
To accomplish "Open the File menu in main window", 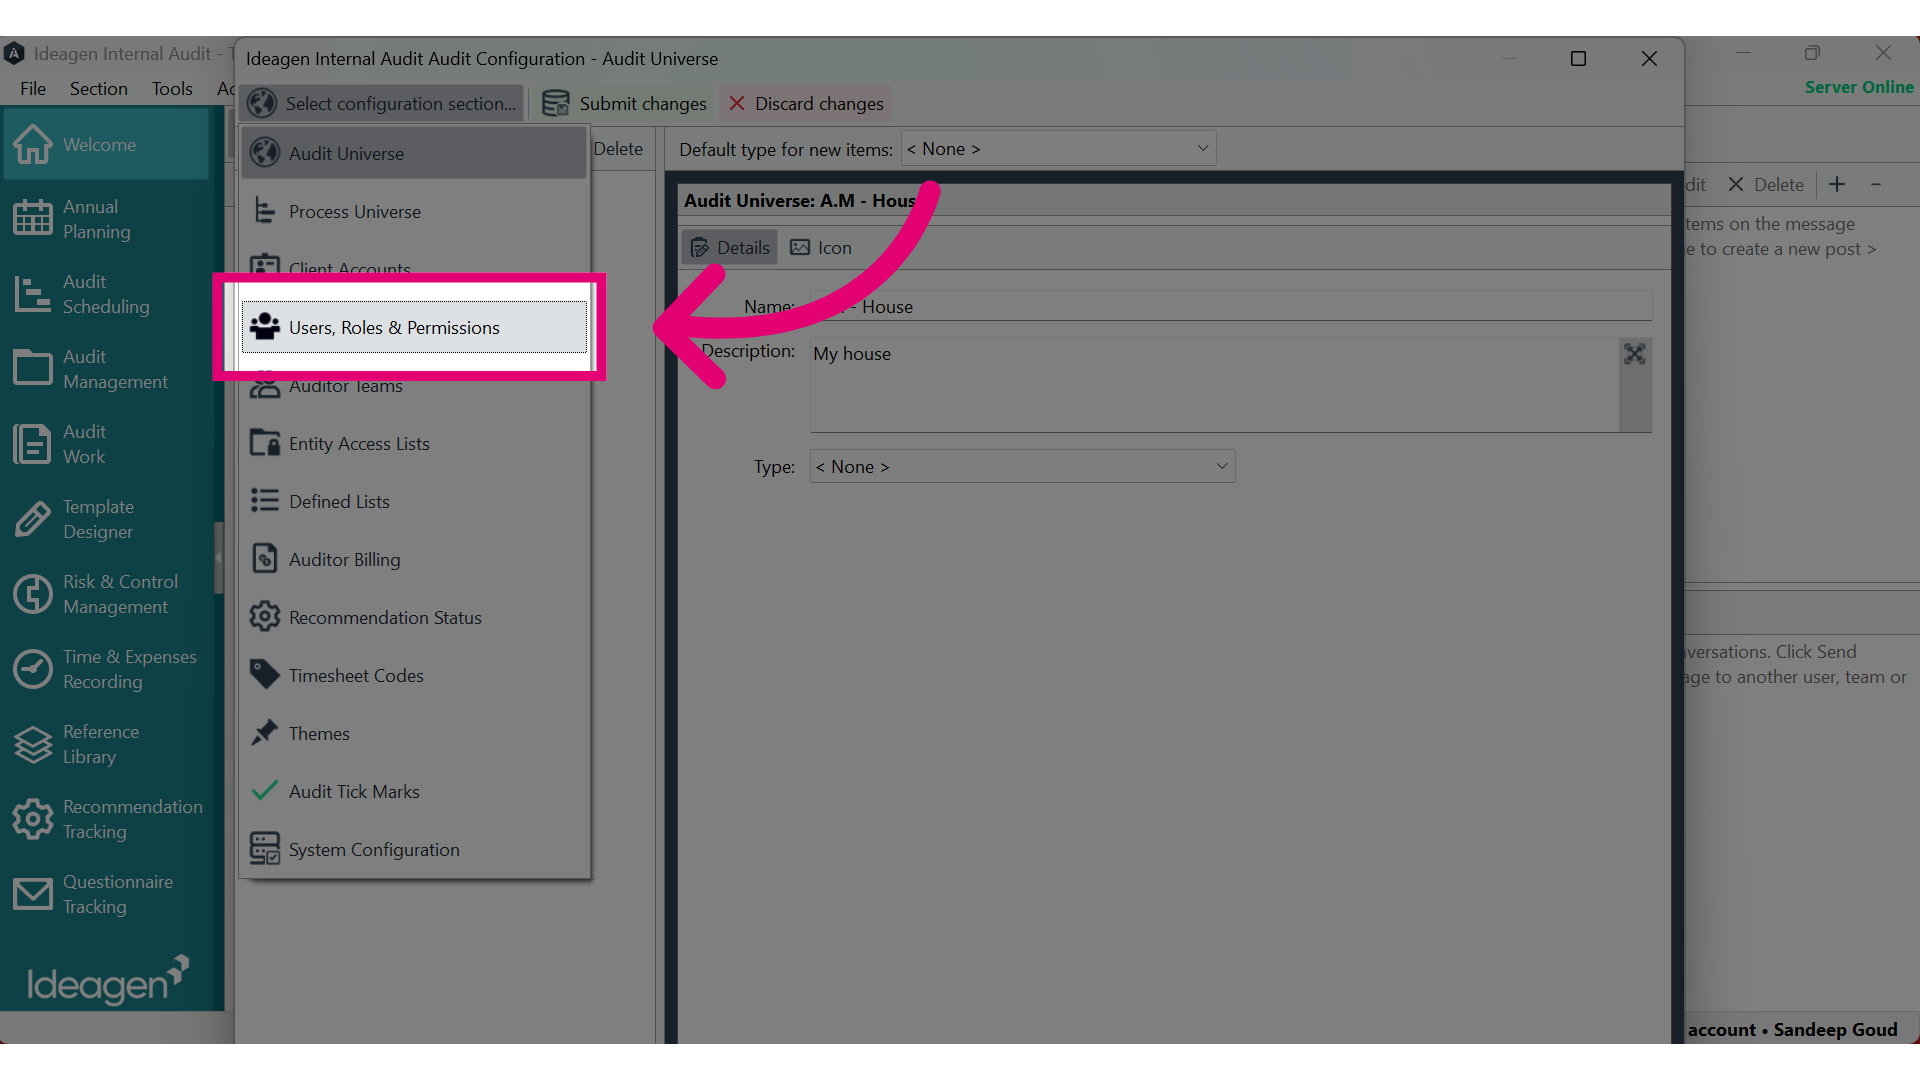I will coord(33,88).
